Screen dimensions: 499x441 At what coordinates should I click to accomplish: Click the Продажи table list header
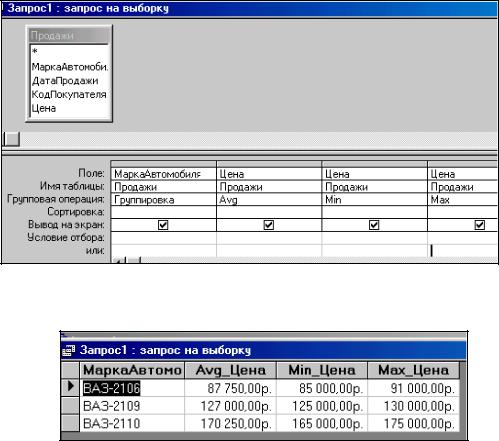coord(69,36)
